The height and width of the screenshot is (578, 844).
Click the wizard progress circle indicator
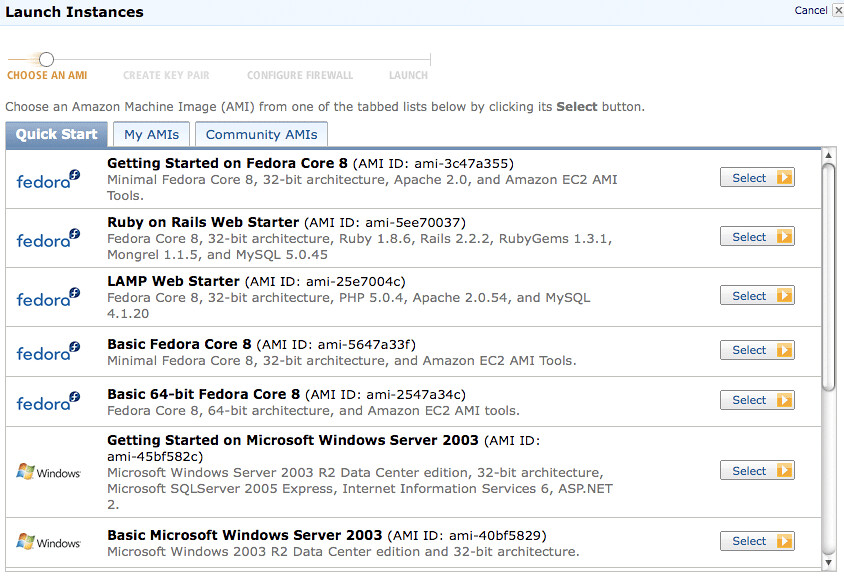pos(47,59)
